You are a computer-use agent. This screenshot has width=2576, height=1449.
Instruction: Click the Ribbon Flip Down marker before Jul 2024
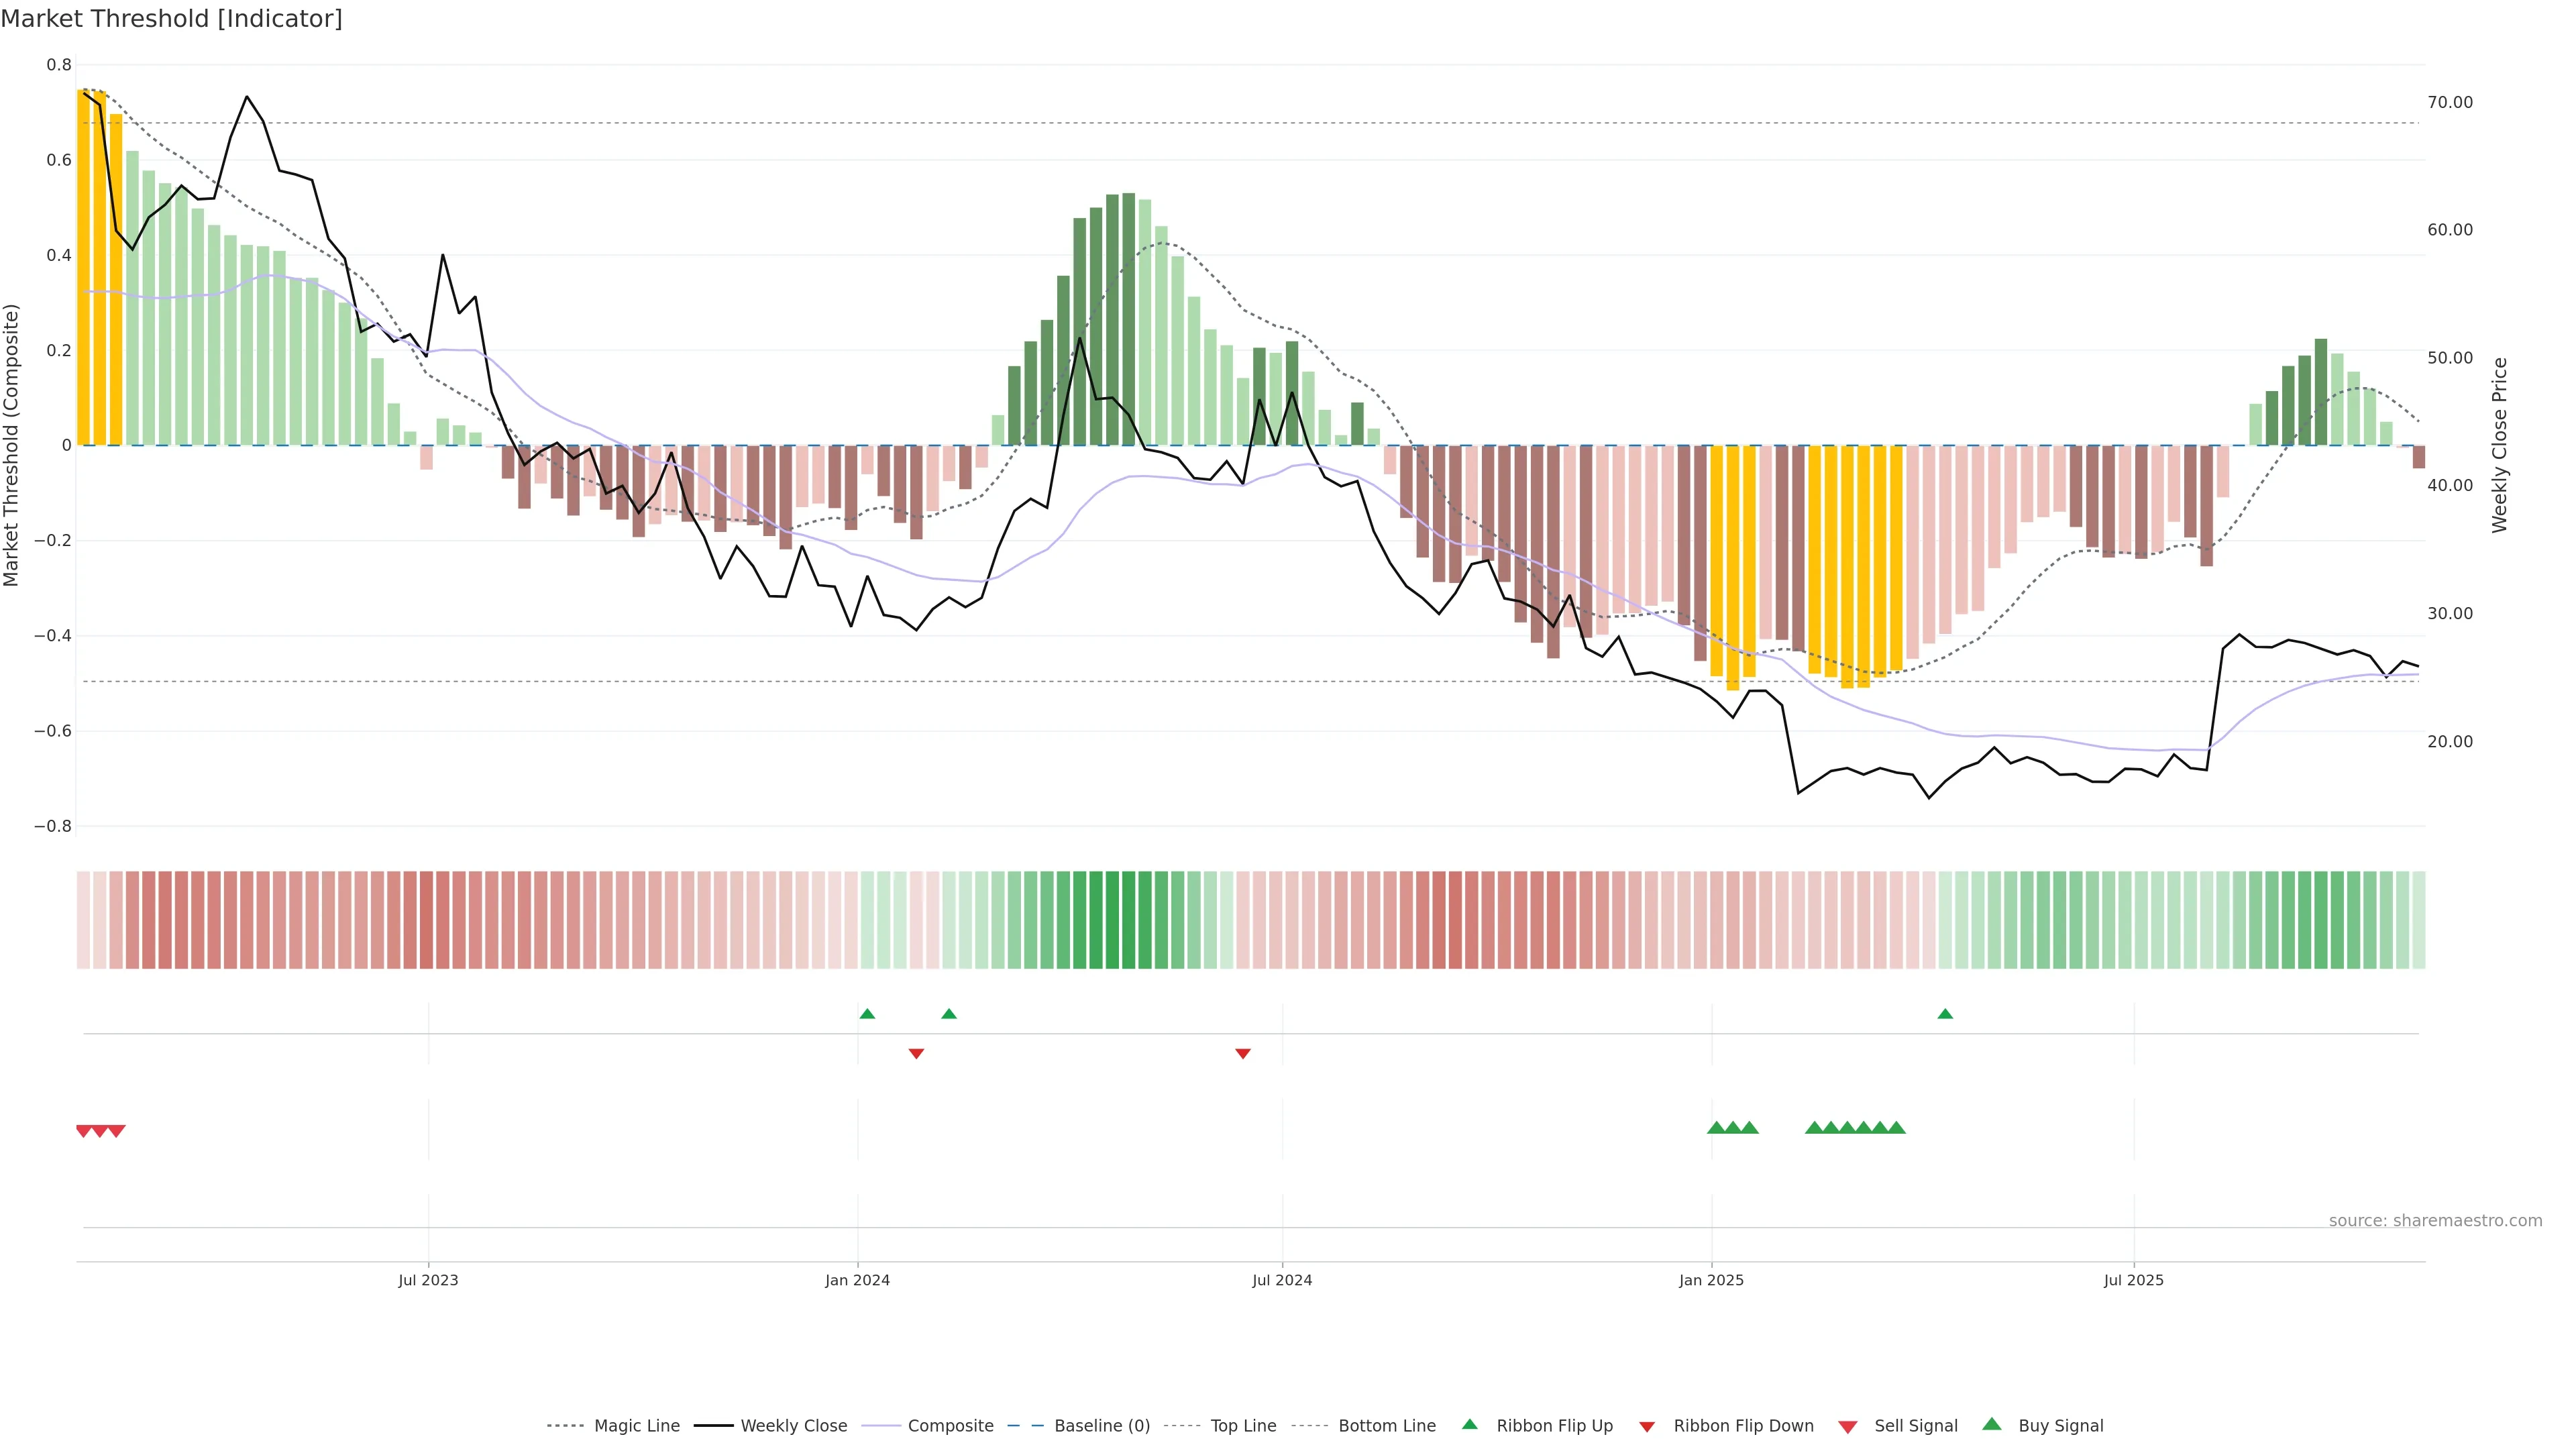tap(1243, 1053)
